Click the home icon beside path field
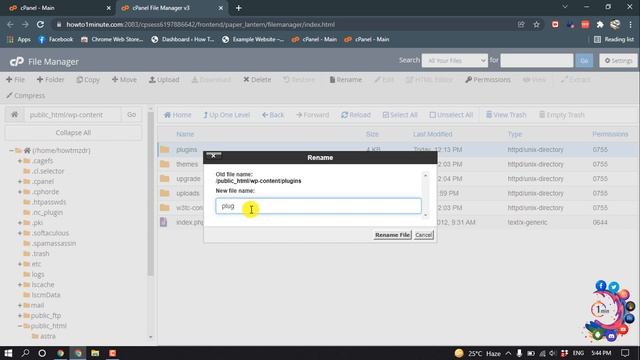Image resolution: width=640 pixels, height=360 pixels. point(14,115)
